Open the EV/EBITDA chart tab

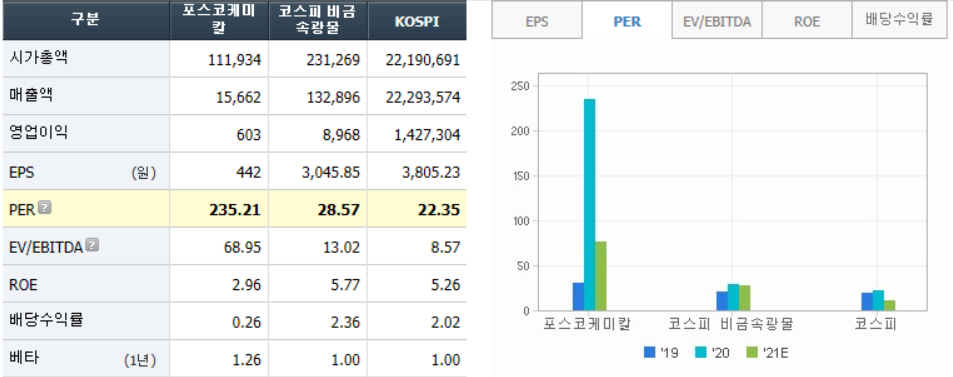(x=717, y=21)
